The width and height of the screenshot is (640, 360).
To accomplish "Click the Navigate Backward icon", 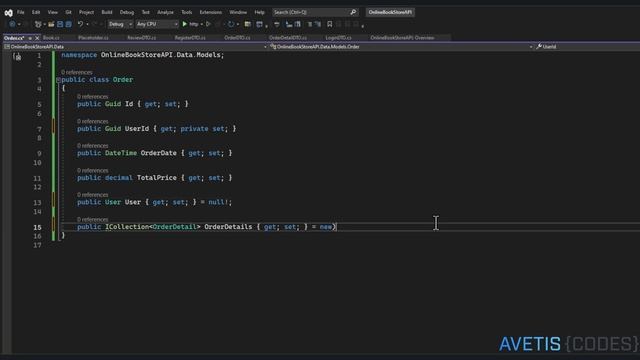I will click(12, 24).
